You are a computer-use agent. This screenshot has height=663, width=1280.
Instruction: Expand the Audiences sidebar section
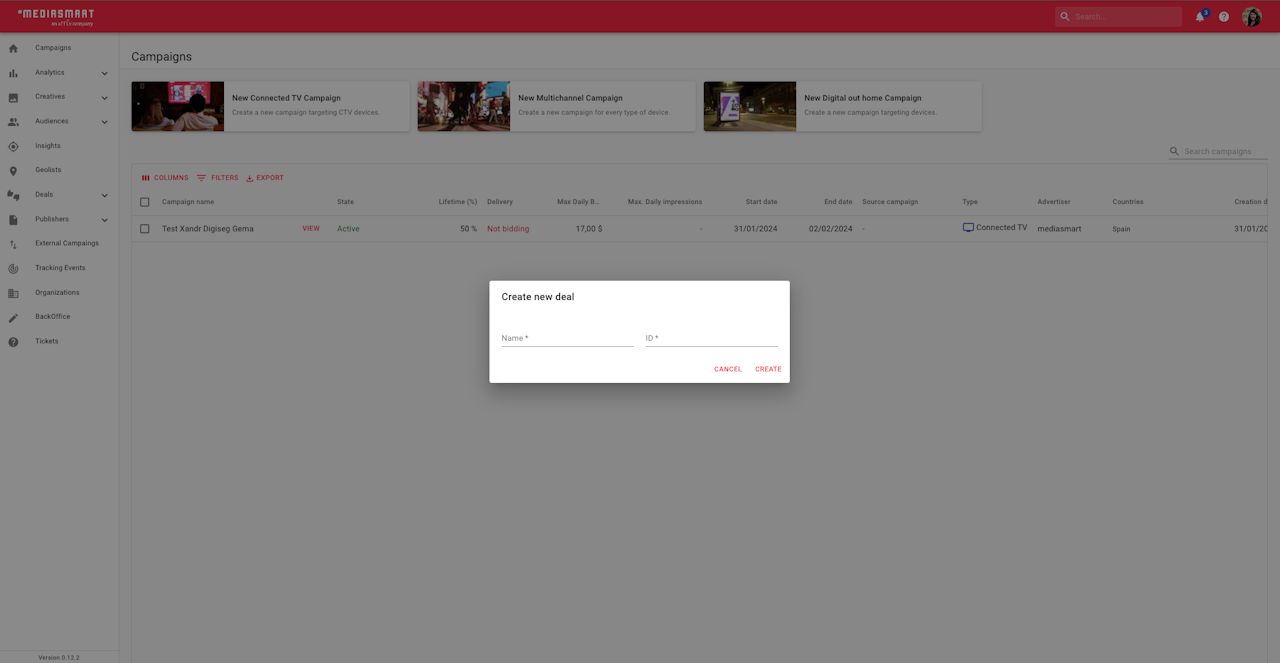[x=104, y=122]
